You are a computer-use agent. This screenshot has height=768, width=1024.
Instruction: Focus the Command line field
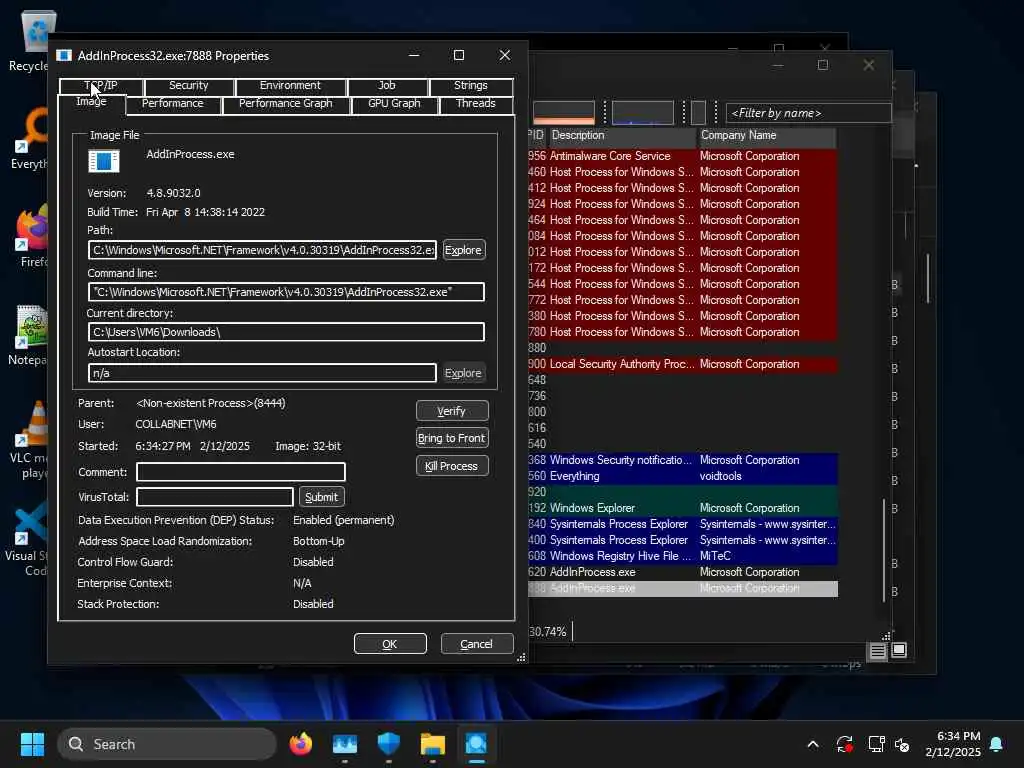coord(286,292)
